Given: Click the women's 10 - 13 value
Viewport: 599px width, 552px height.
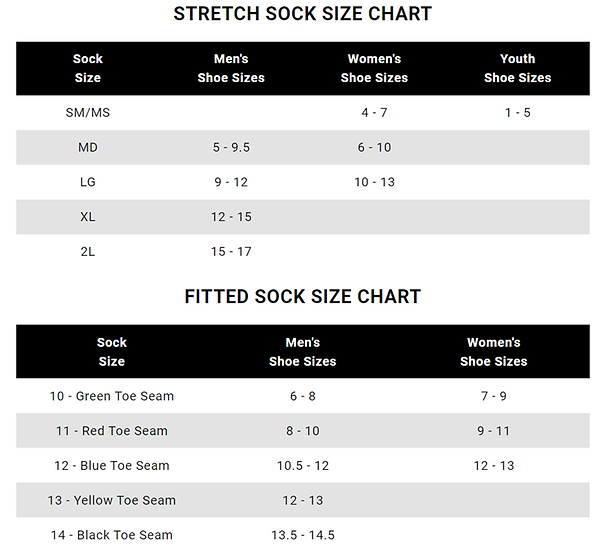Looking at the screenshot, I should coord(374,182).
